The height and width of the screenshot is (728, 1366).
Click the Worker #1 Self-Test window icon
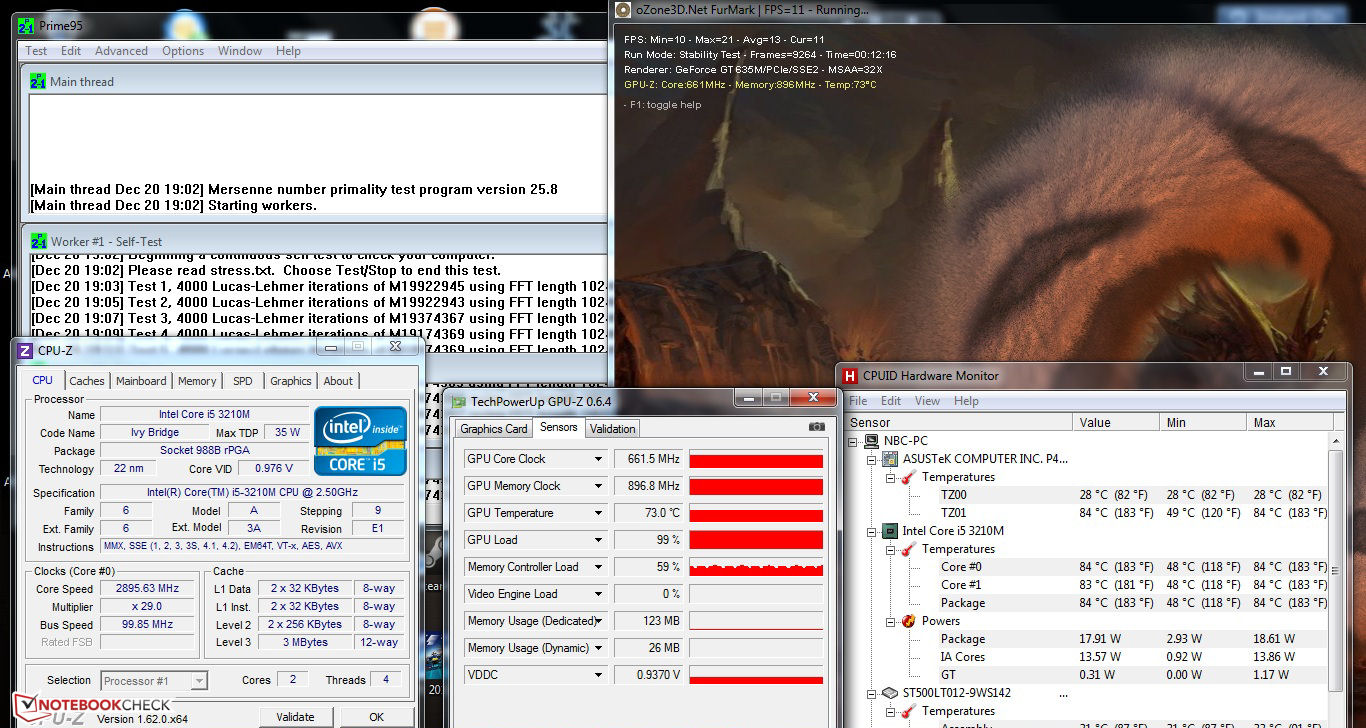[38, 241]
